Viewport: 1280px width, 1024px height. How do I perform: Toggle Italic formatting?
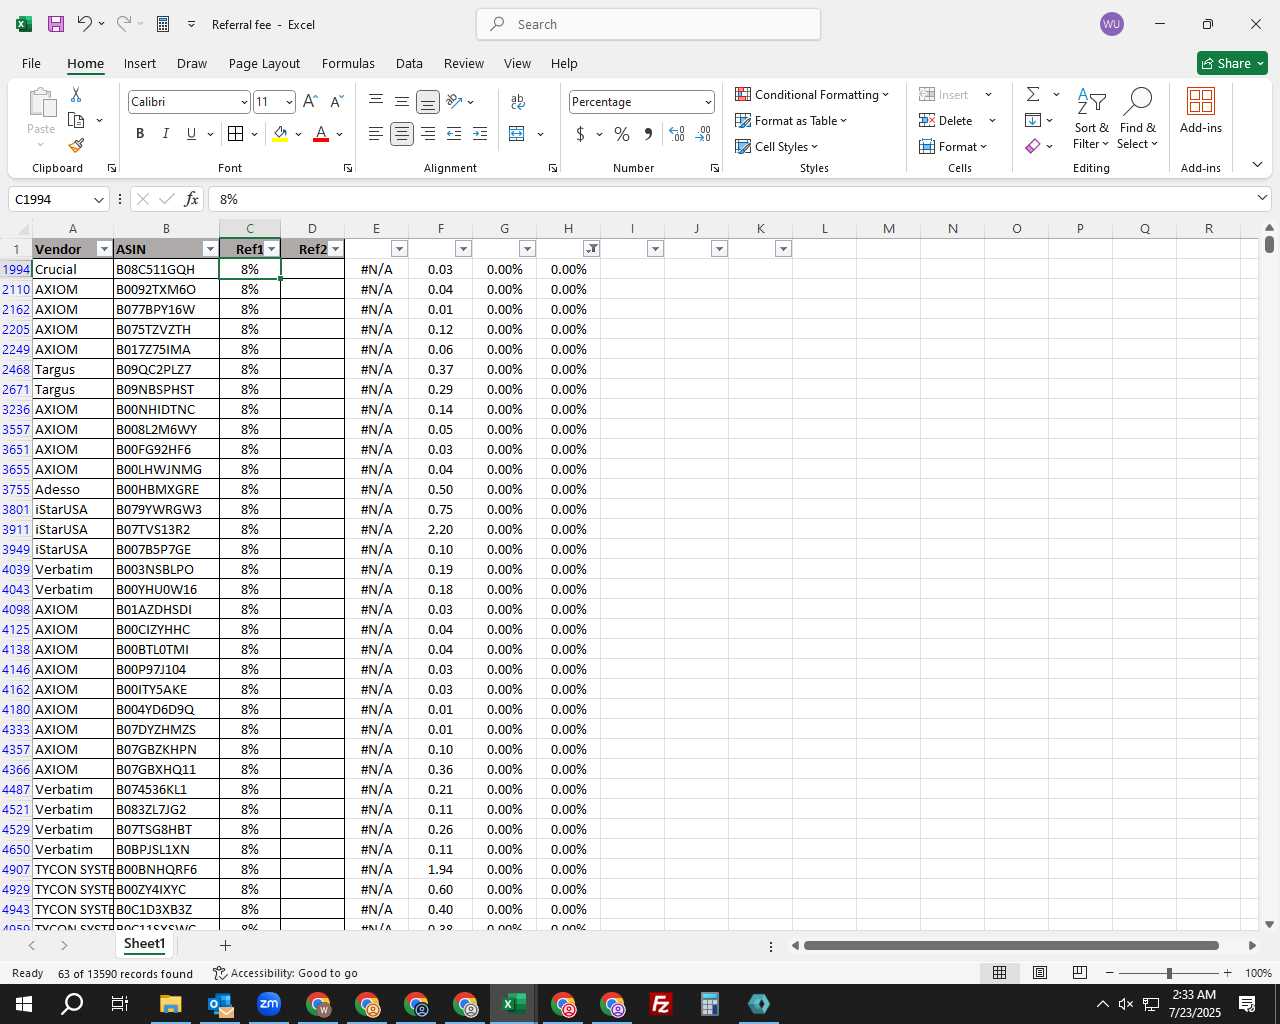point(166,133)
